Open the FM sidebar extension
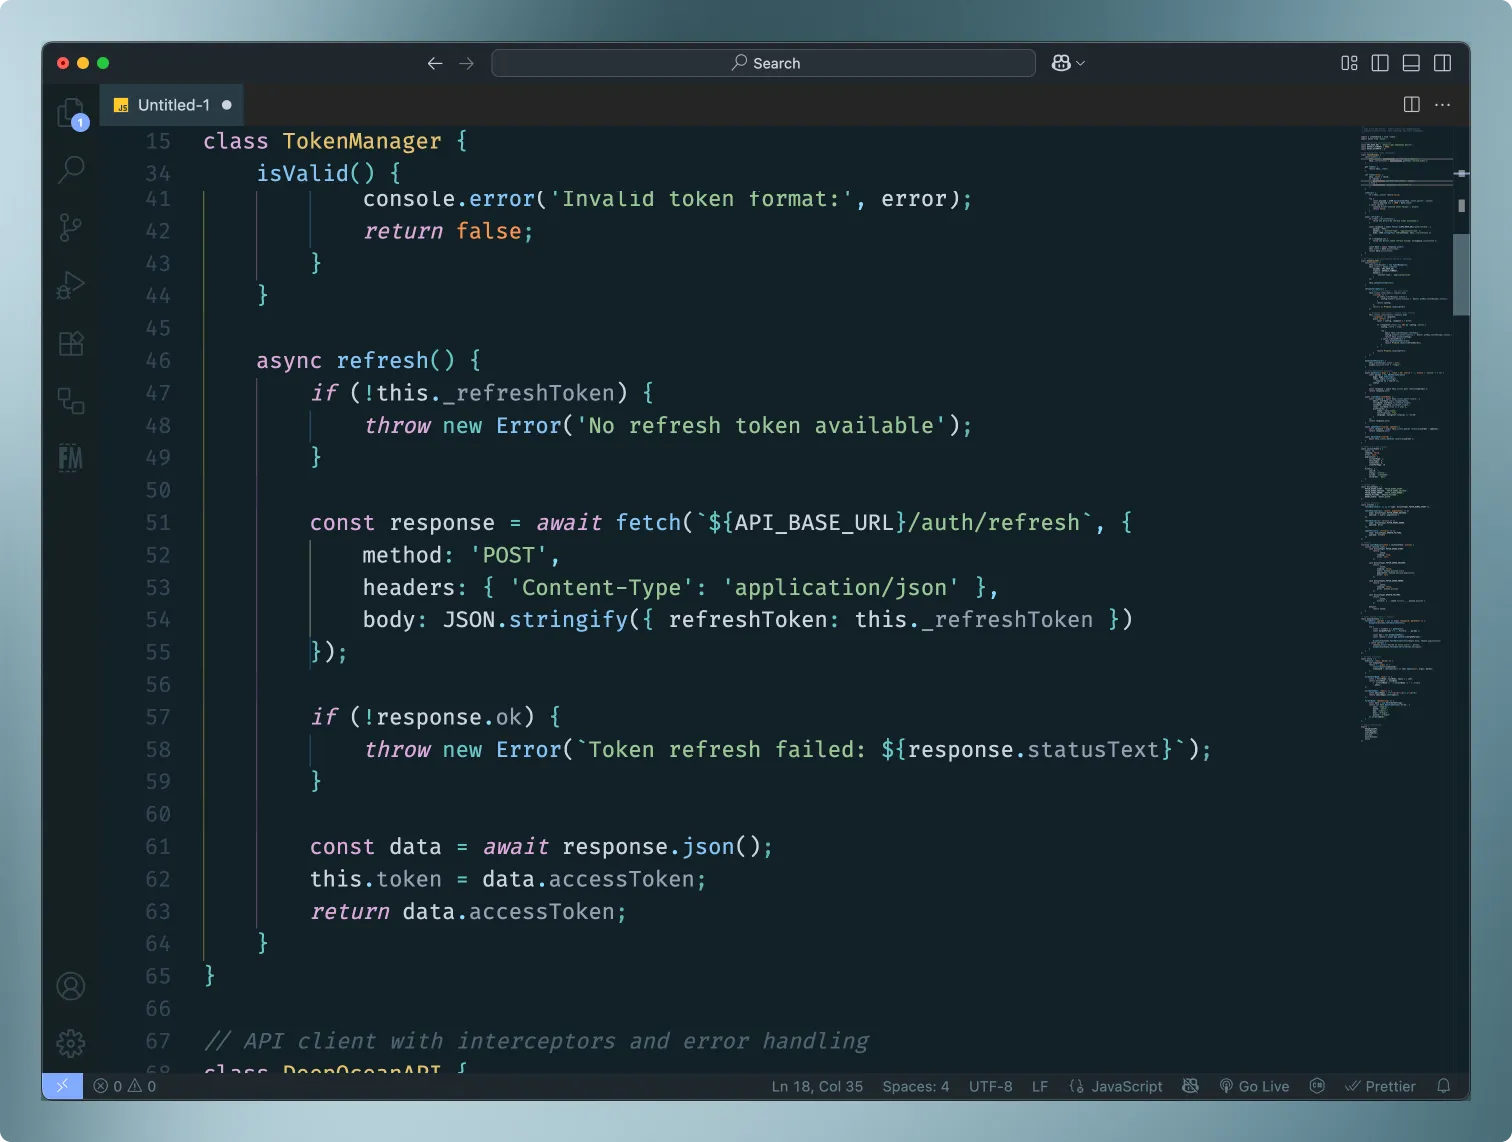This screenshot has width=1512, height=1142. pos(70,458)
